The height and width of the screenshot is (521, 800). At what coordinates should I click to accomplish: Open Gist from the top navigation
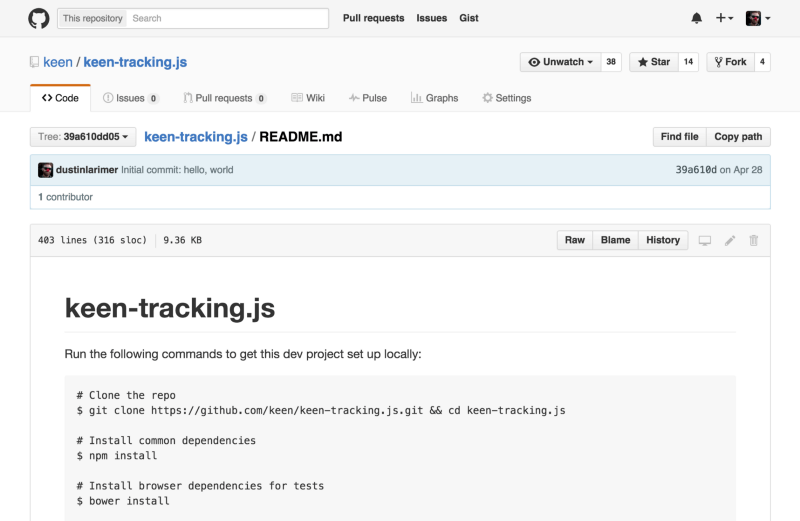point(469,18)
